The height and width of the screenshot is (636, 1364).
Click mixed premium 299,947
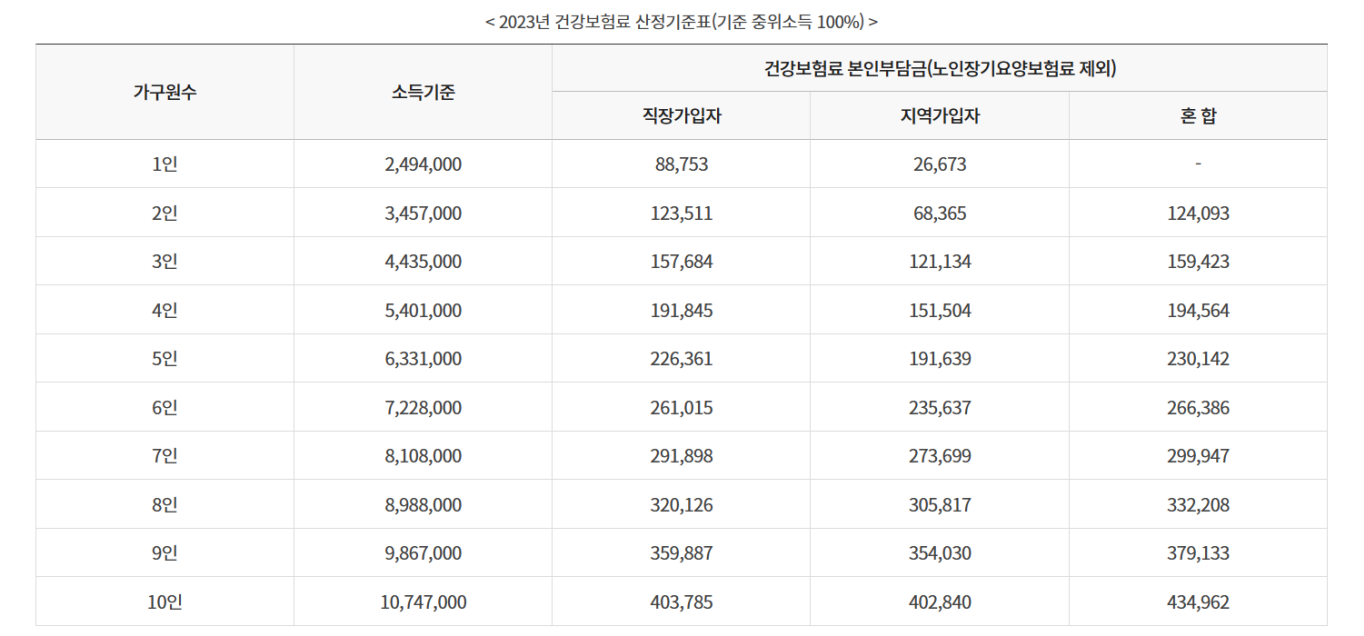(1198, 456)
